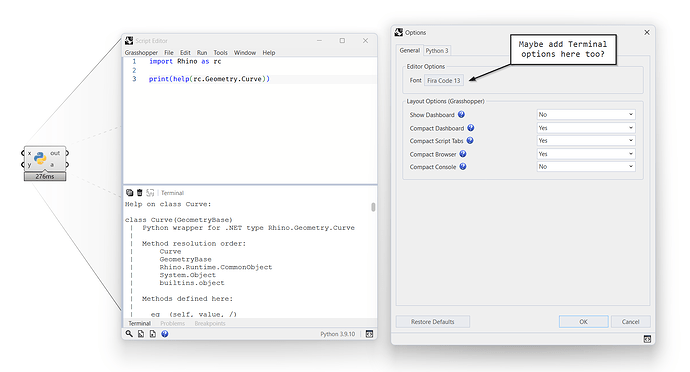Cancel the Options dialog
This screenshot has width=690, height=372.
pos(630,322)
